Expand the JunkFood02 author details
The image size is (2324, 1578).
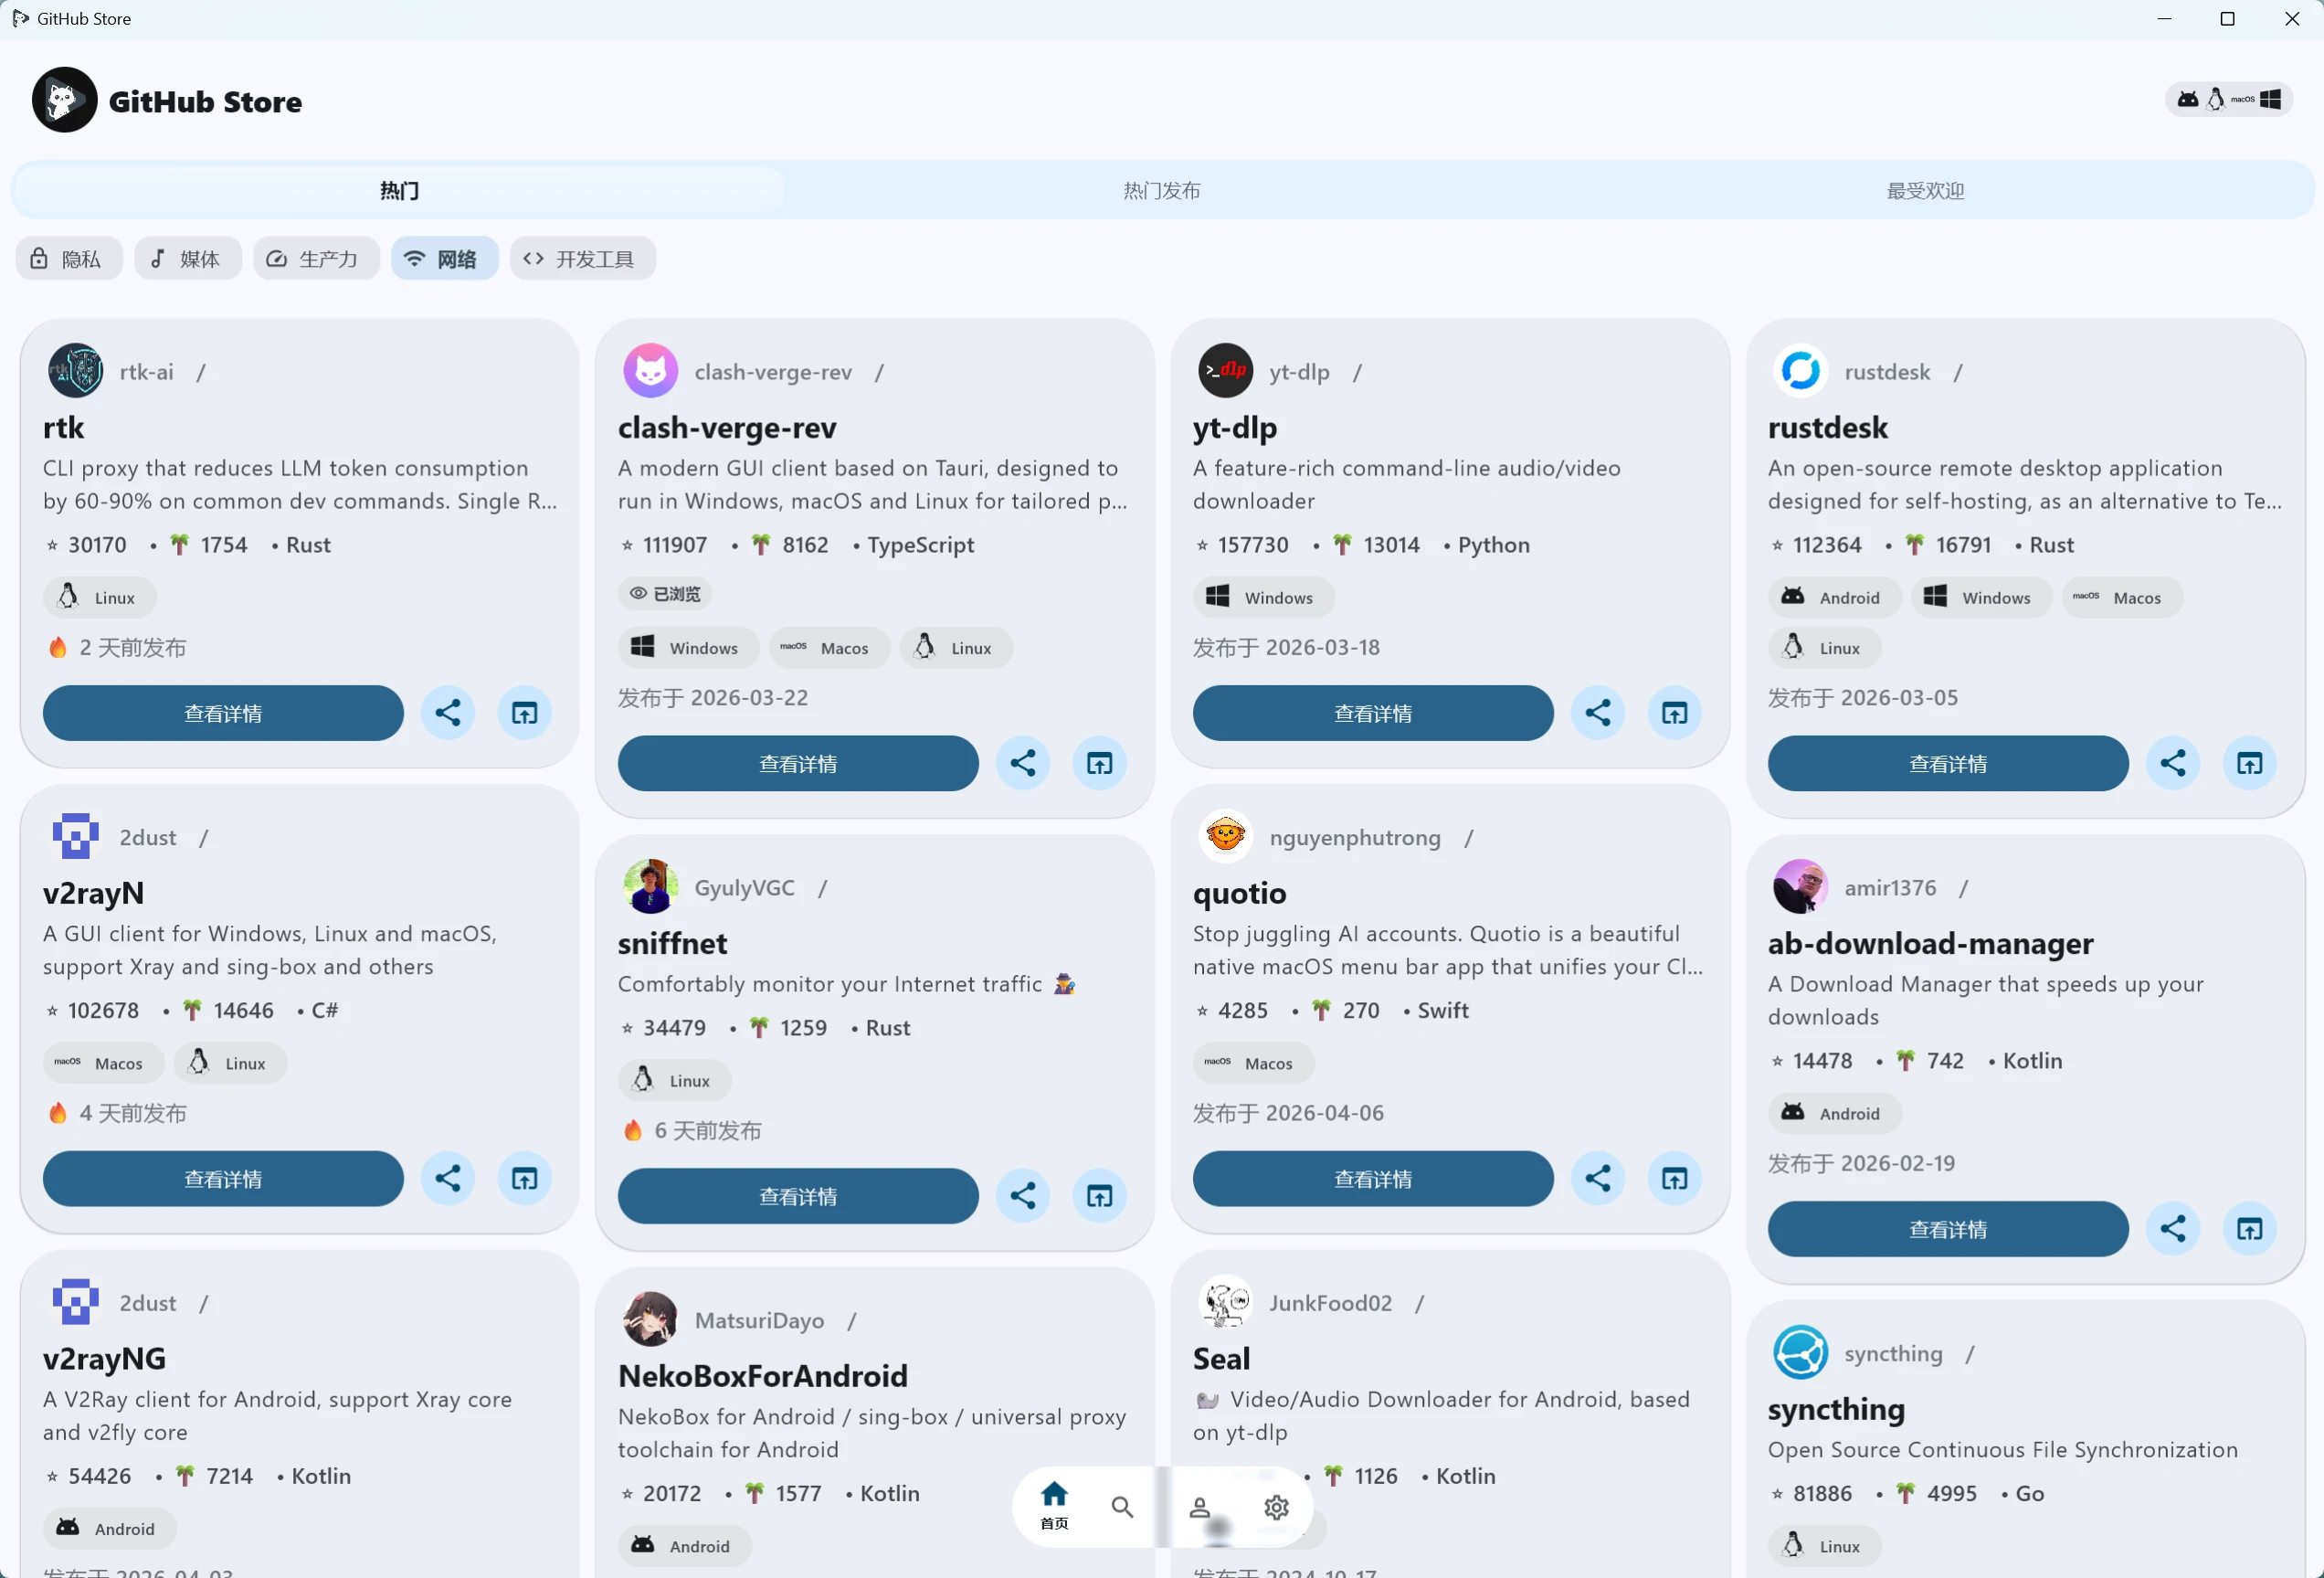tap(1330, 1303)
